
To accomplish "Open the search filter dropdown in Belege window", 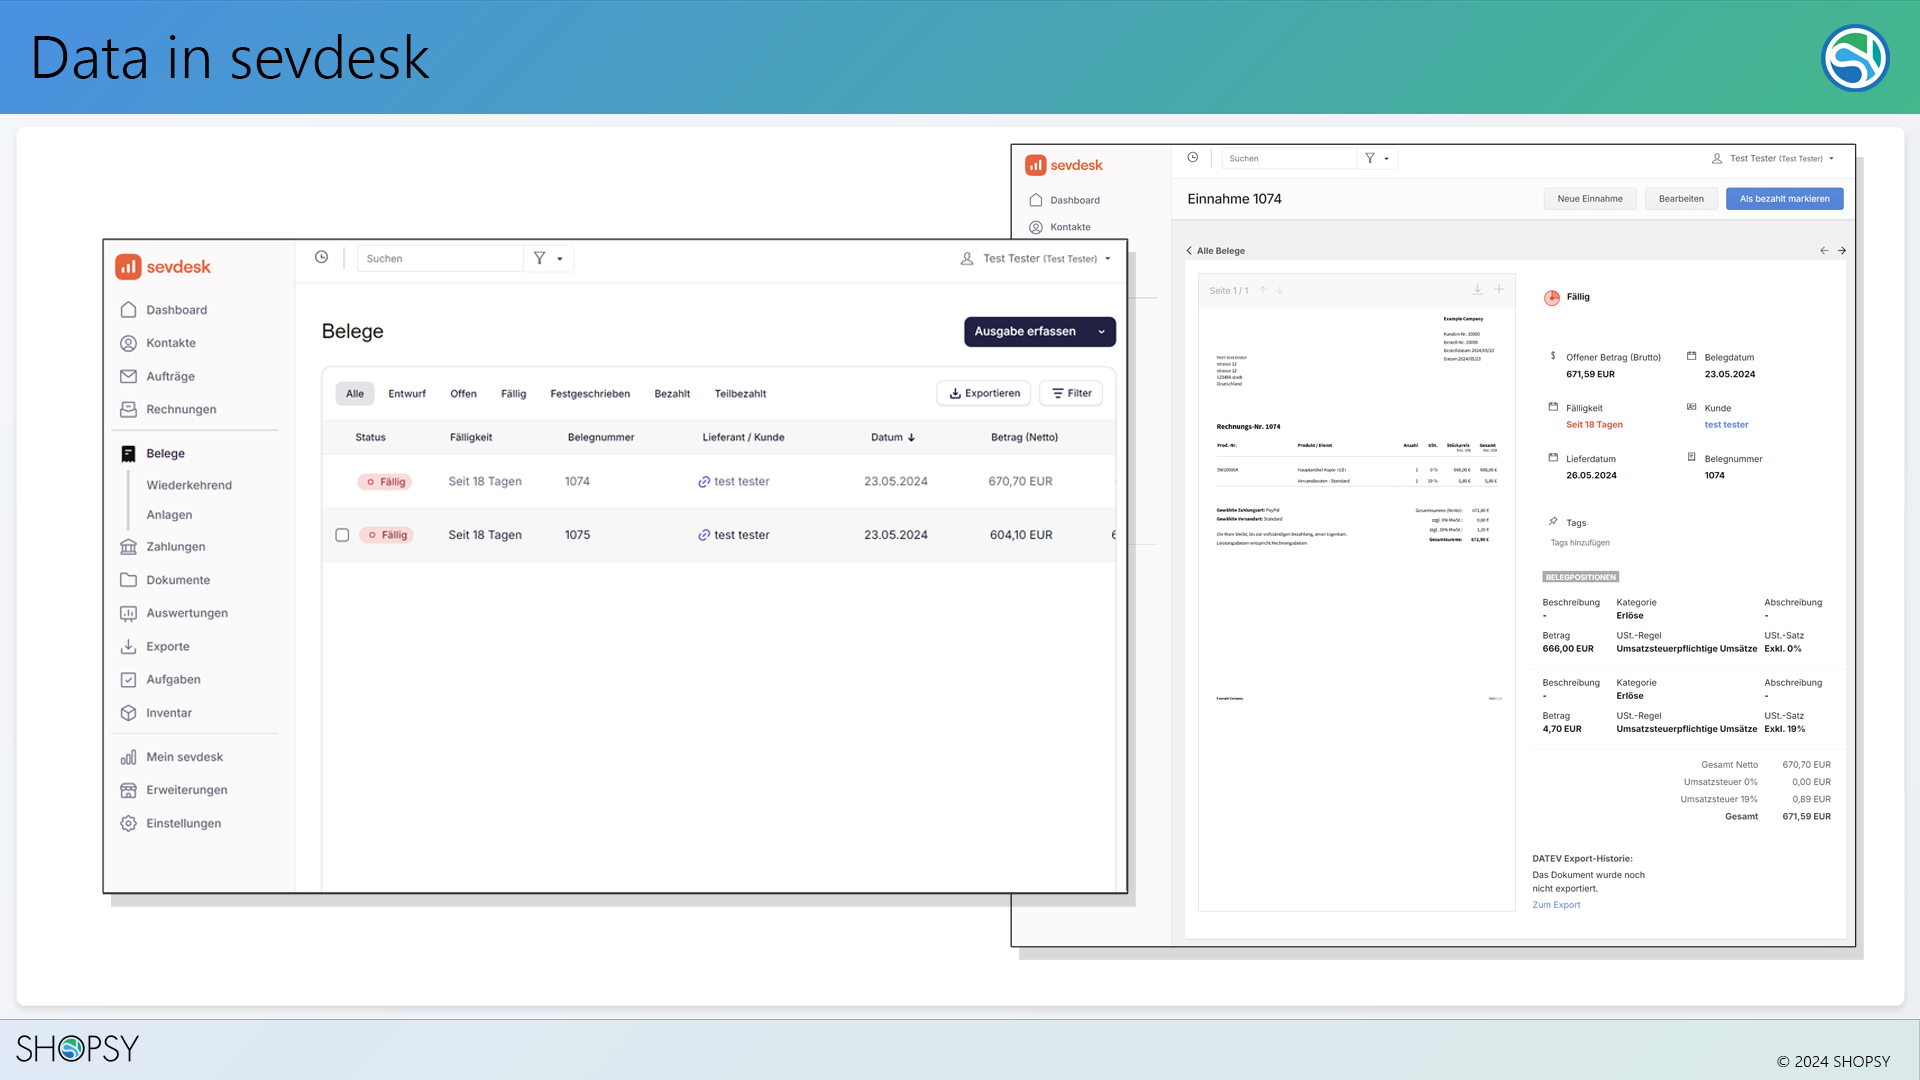I will pos(549,258).
